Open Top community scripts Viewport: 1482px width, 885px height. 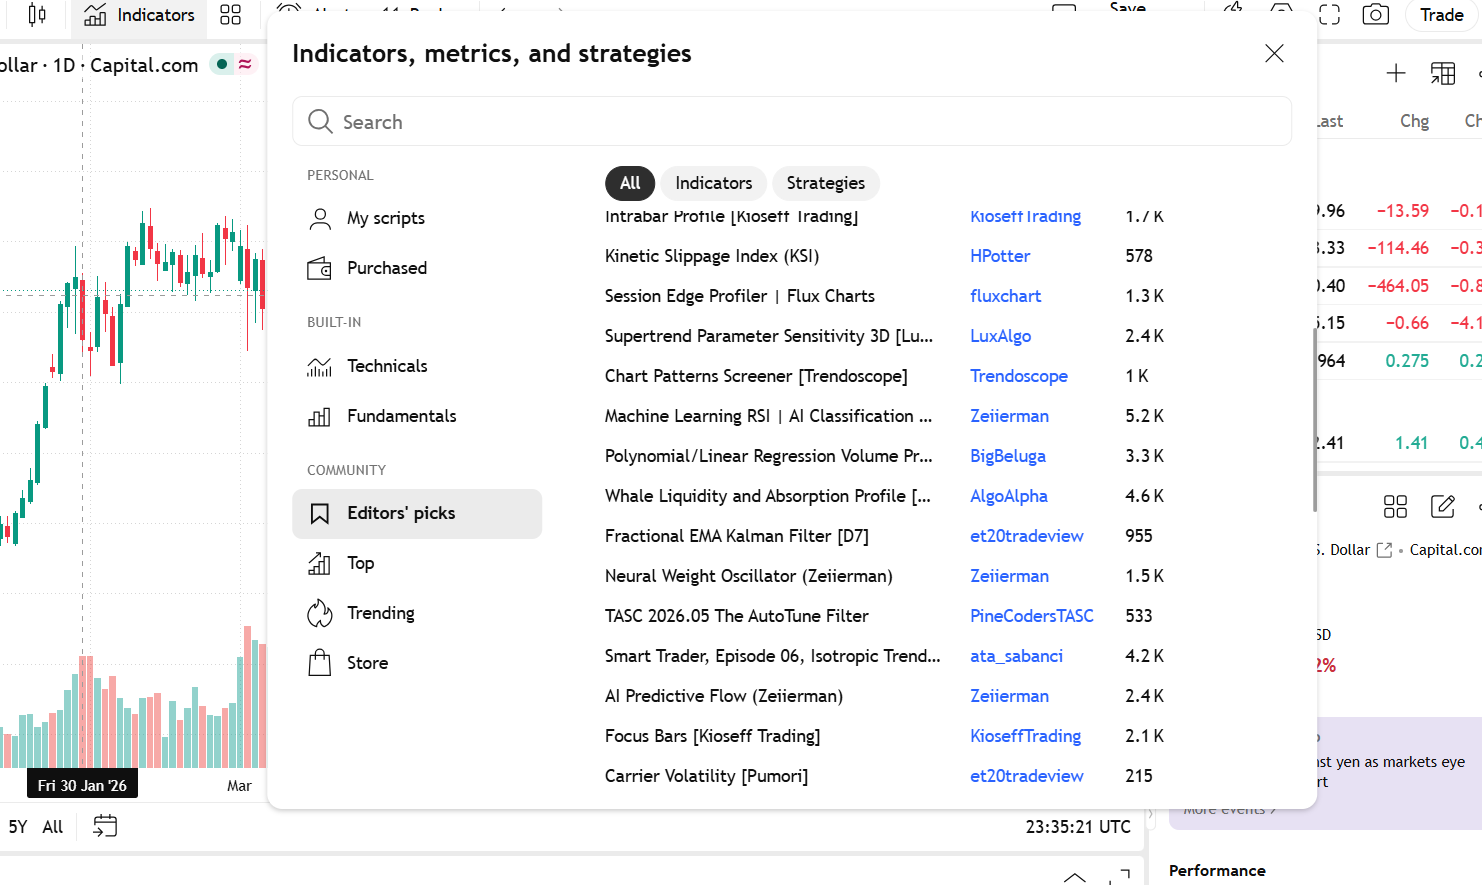click(417, 563)
